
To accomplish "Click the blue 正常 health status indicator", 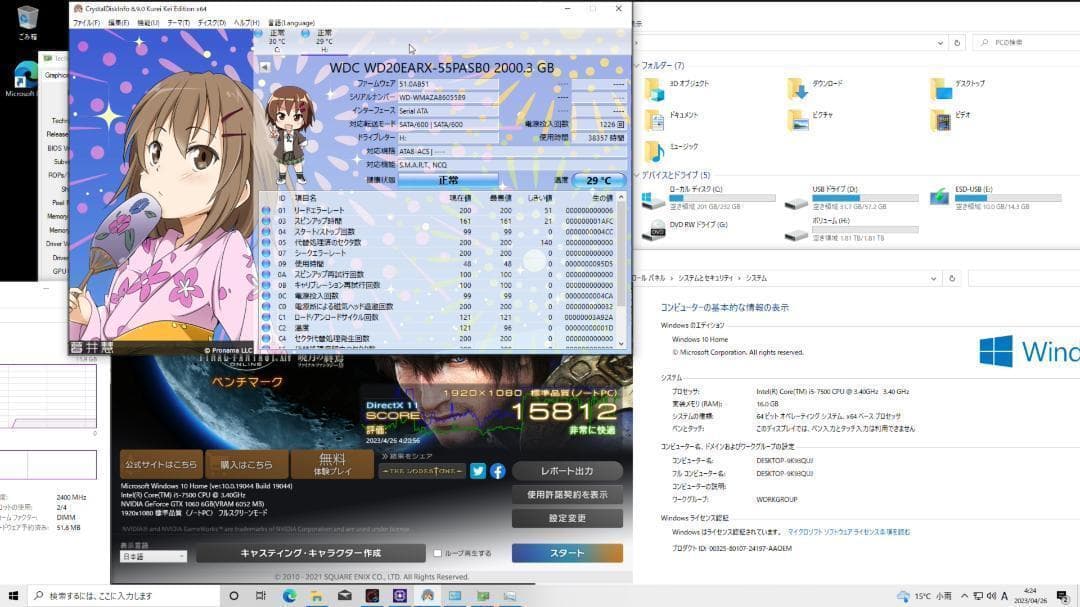I will 448,180.
